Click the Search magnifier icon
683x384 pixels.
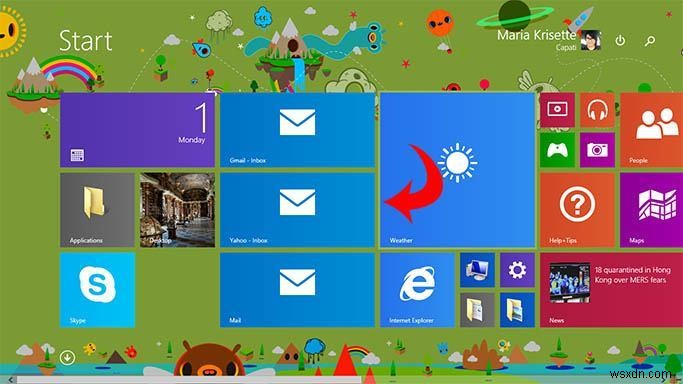(650, 41)
